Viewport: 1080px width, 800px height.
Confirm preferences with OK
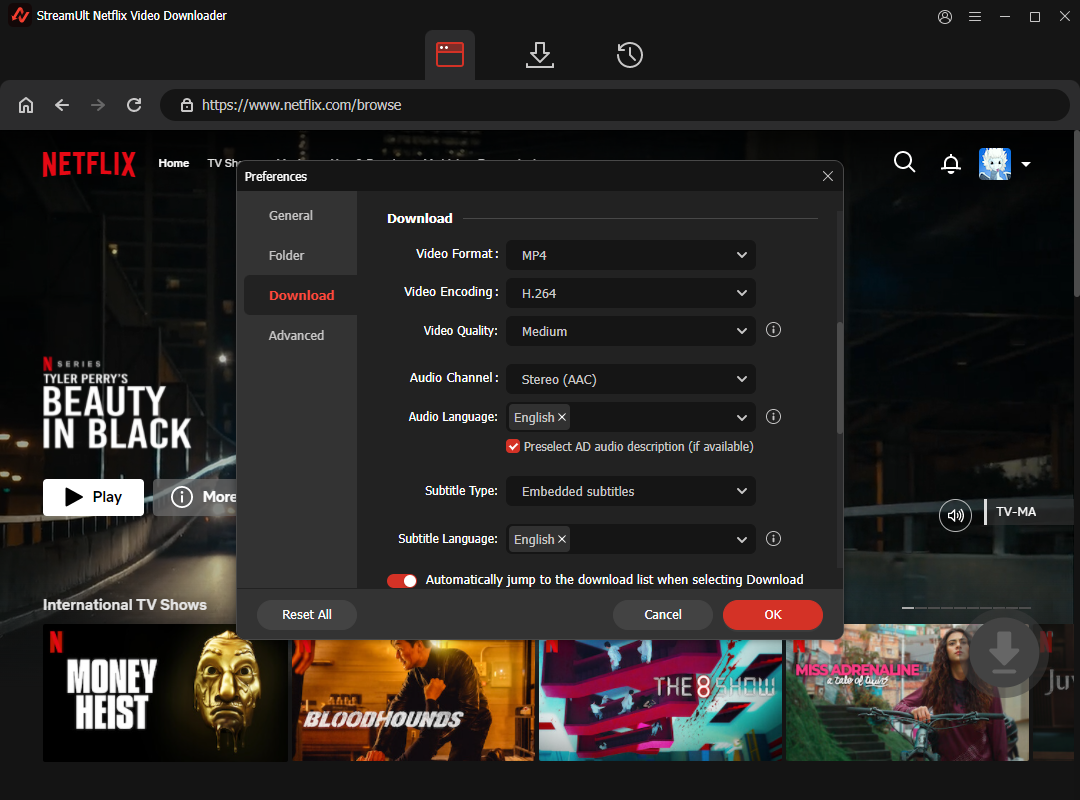(773, 615)
